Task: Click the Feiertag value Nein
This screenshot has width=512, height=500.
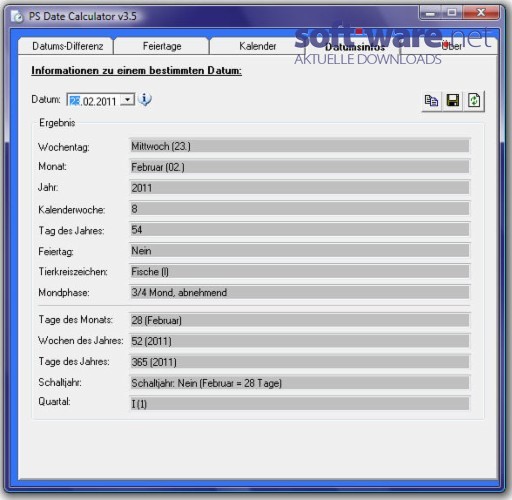Action: point(299,251)
